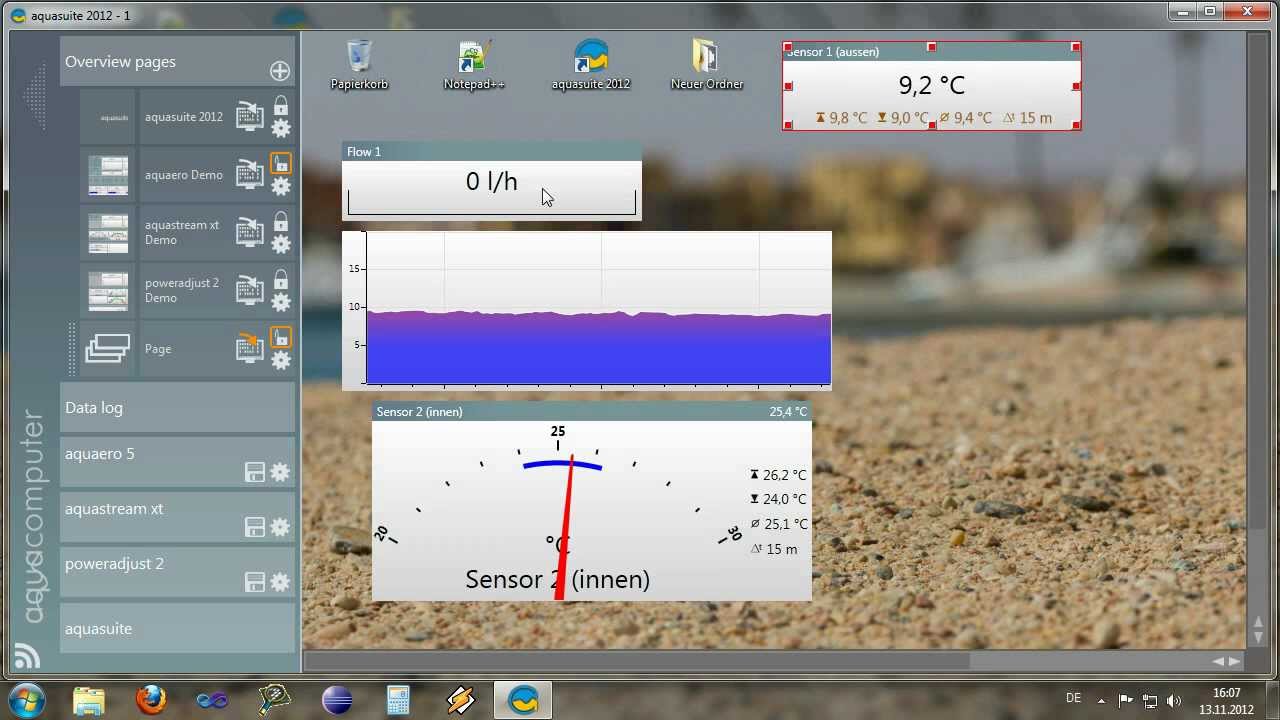
Task: Open the gear settings for aquaero 5
Action: point(280,472)
